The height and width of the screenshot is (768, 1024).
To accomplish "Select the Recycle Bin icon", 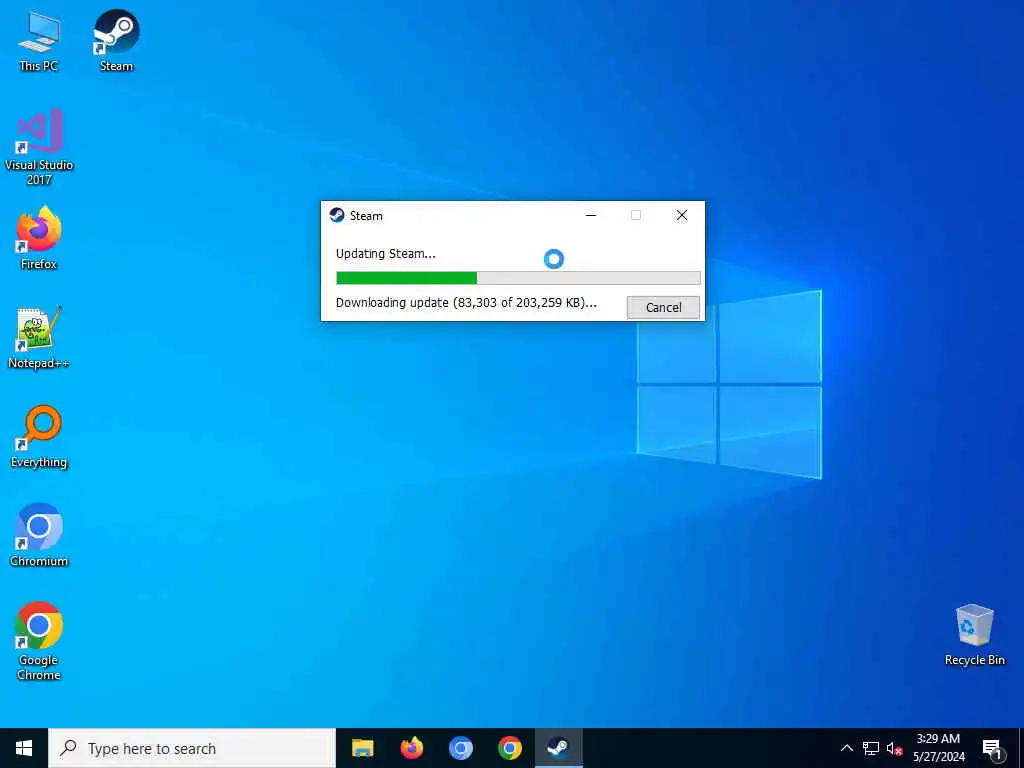I will point(974,635).
